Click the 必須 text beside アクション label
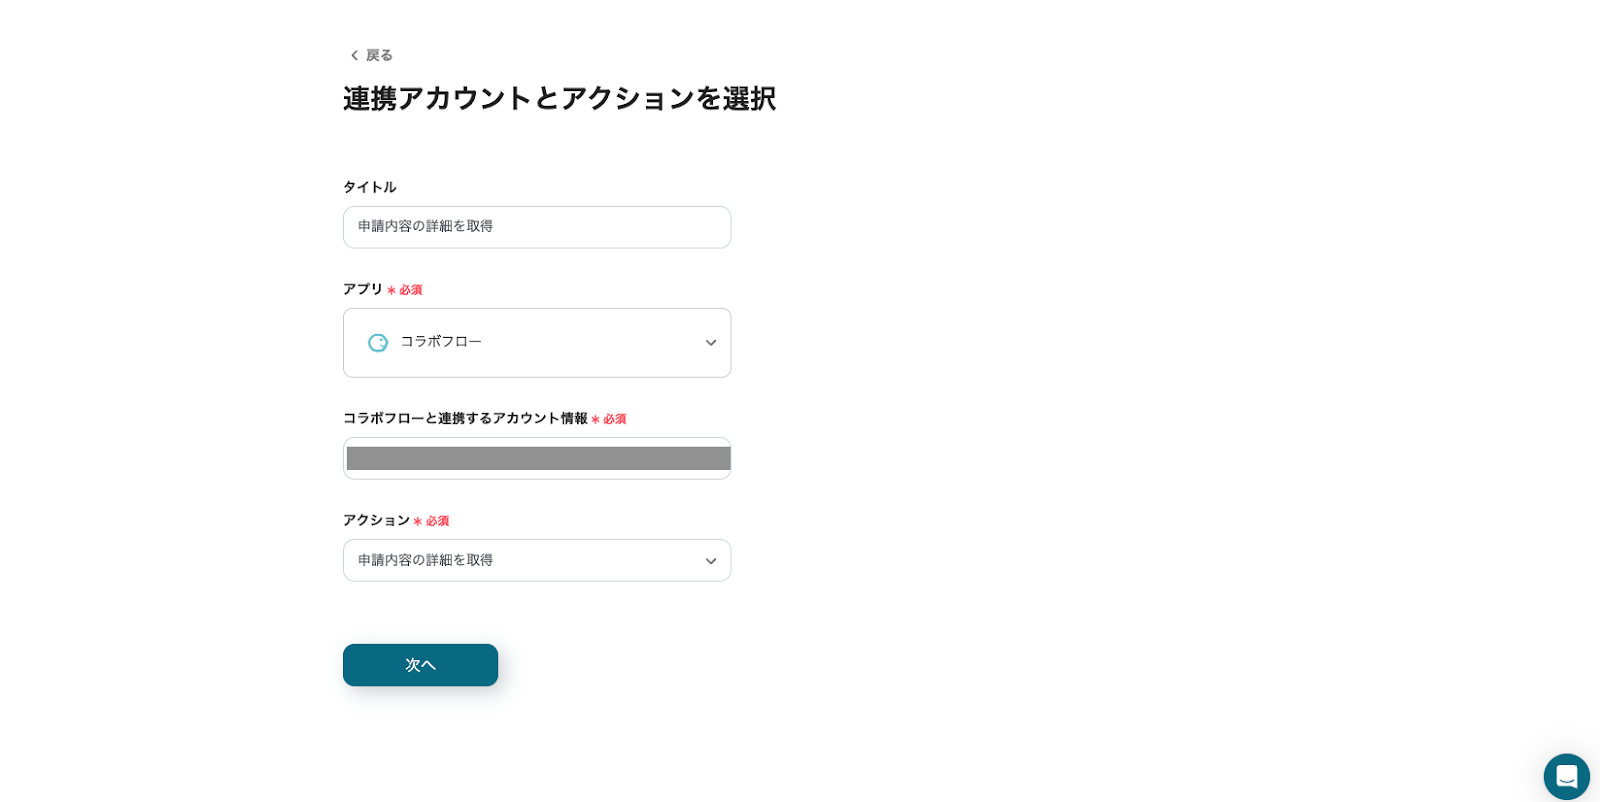 [x=437, y=521]
